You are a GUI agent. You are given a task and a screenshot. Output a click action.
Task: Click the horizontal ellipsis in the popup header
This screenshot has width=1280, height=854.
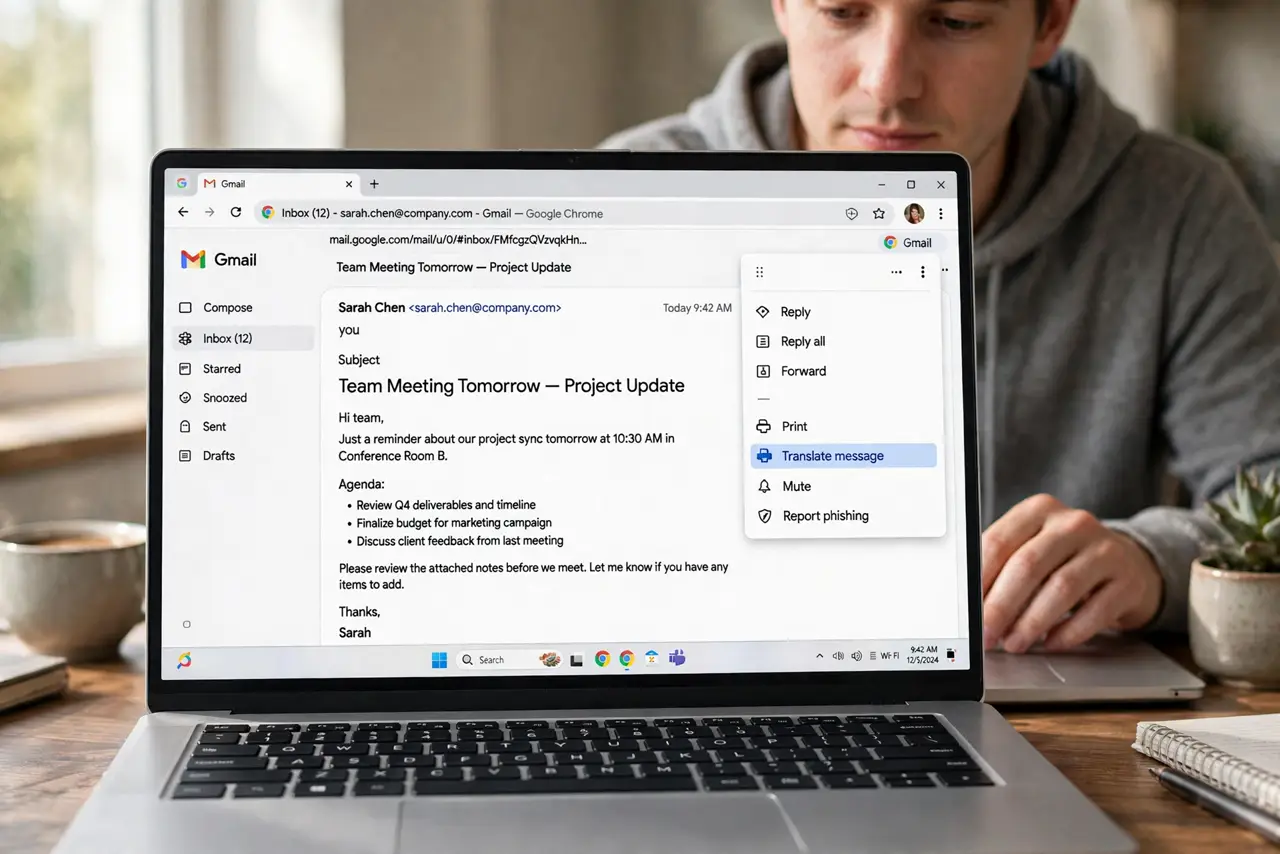(x=896, y=272)
